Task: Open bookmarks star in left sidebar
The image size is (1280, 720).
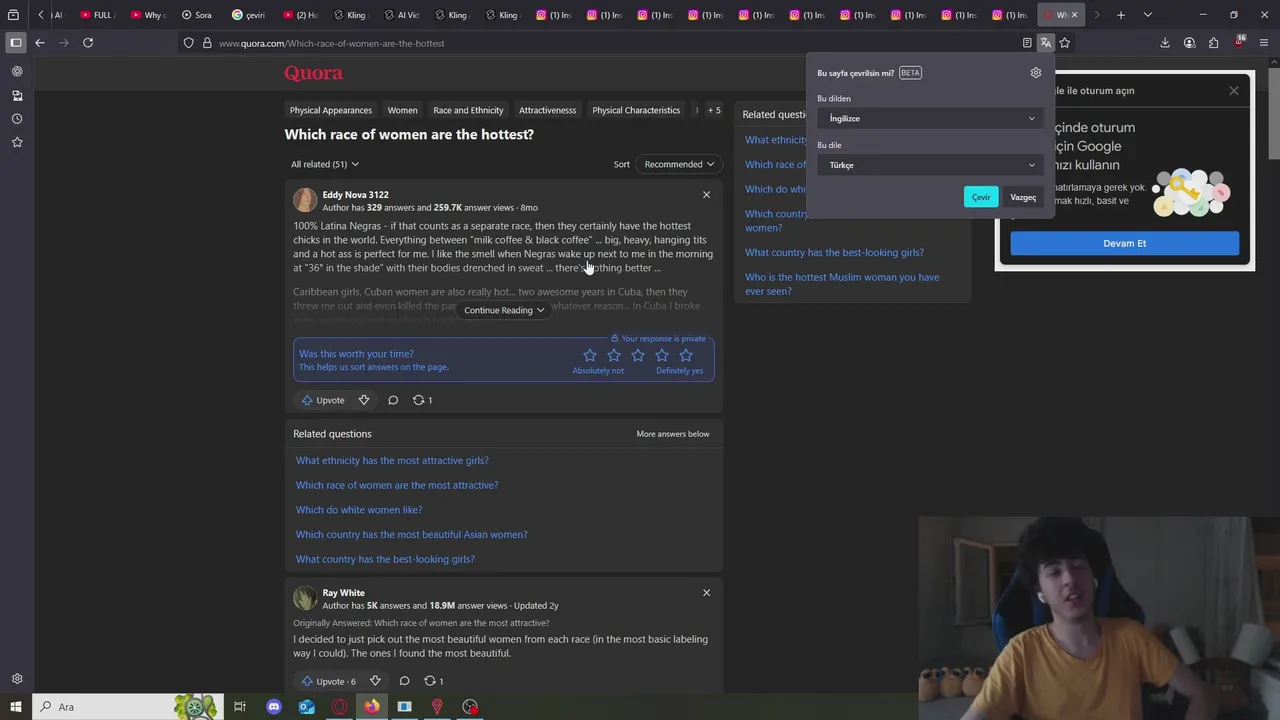Action: 17,143
